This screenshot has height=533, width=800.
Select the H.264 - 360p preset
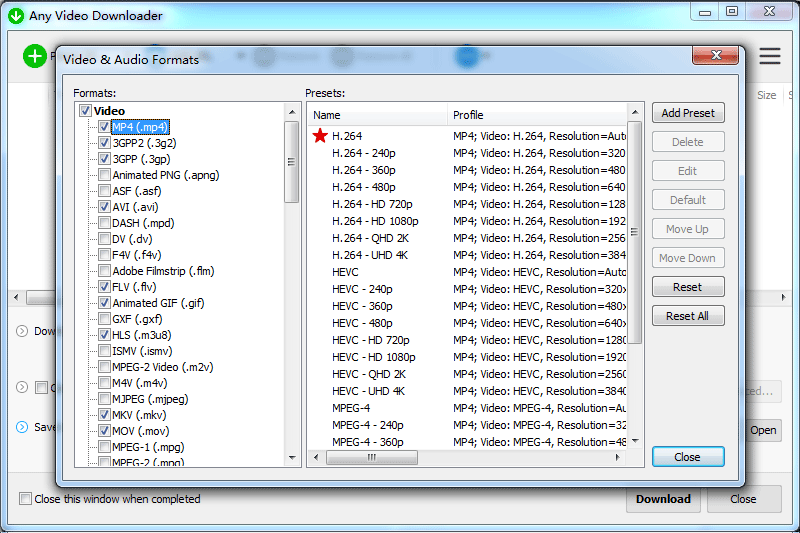tap(364, 170)
